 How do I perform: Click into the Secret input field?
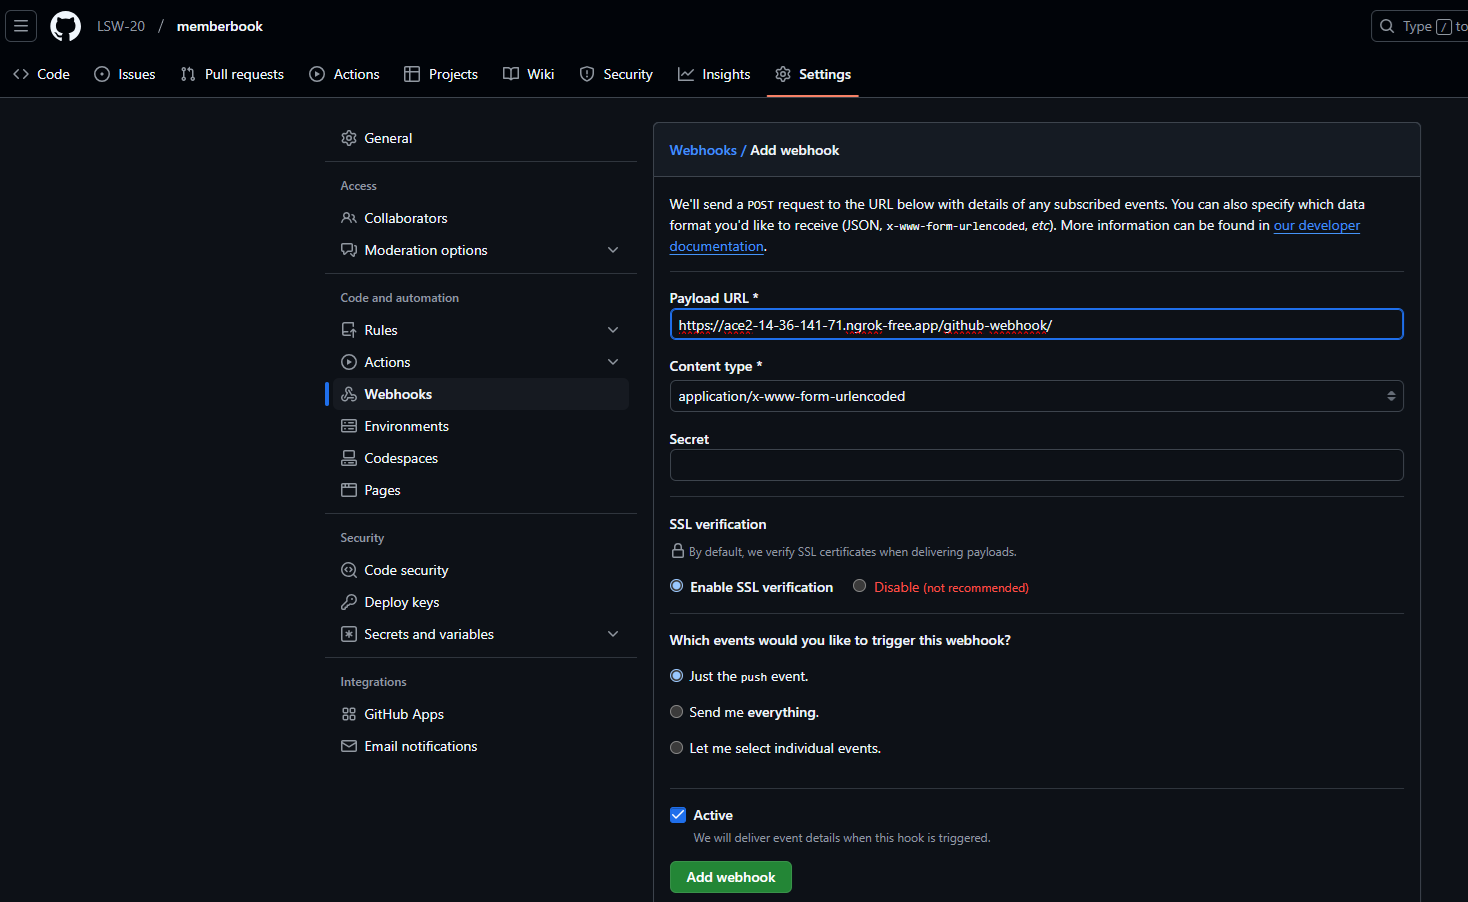pyautogui.click(x=1036, y=465)
